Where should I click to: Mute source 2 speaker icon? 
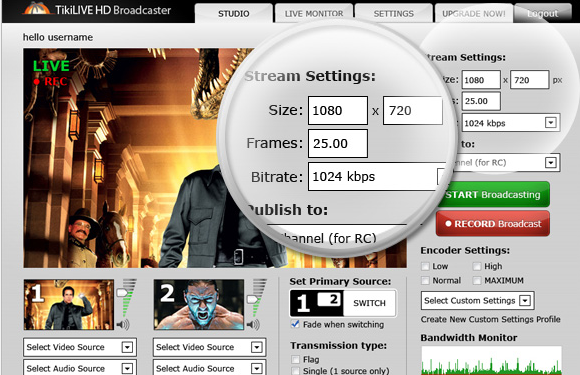coord(253,325)
